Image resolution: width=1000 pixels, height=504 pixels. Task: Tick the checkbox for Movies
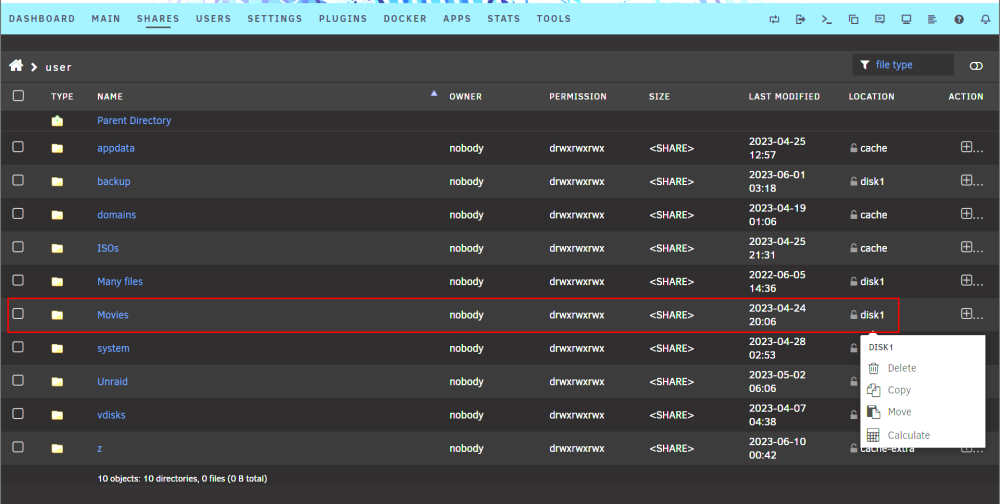[18, 313]
